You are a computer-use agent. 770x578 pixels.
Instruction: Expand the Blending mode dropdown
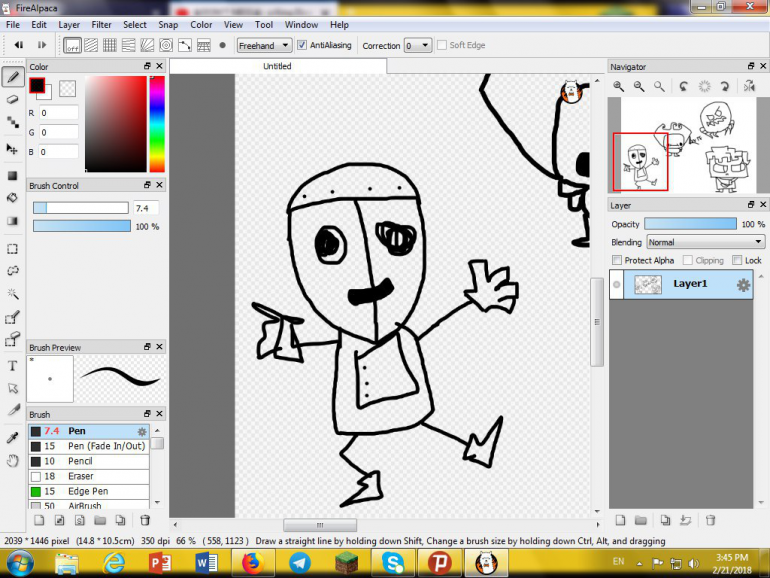(705, 242)
